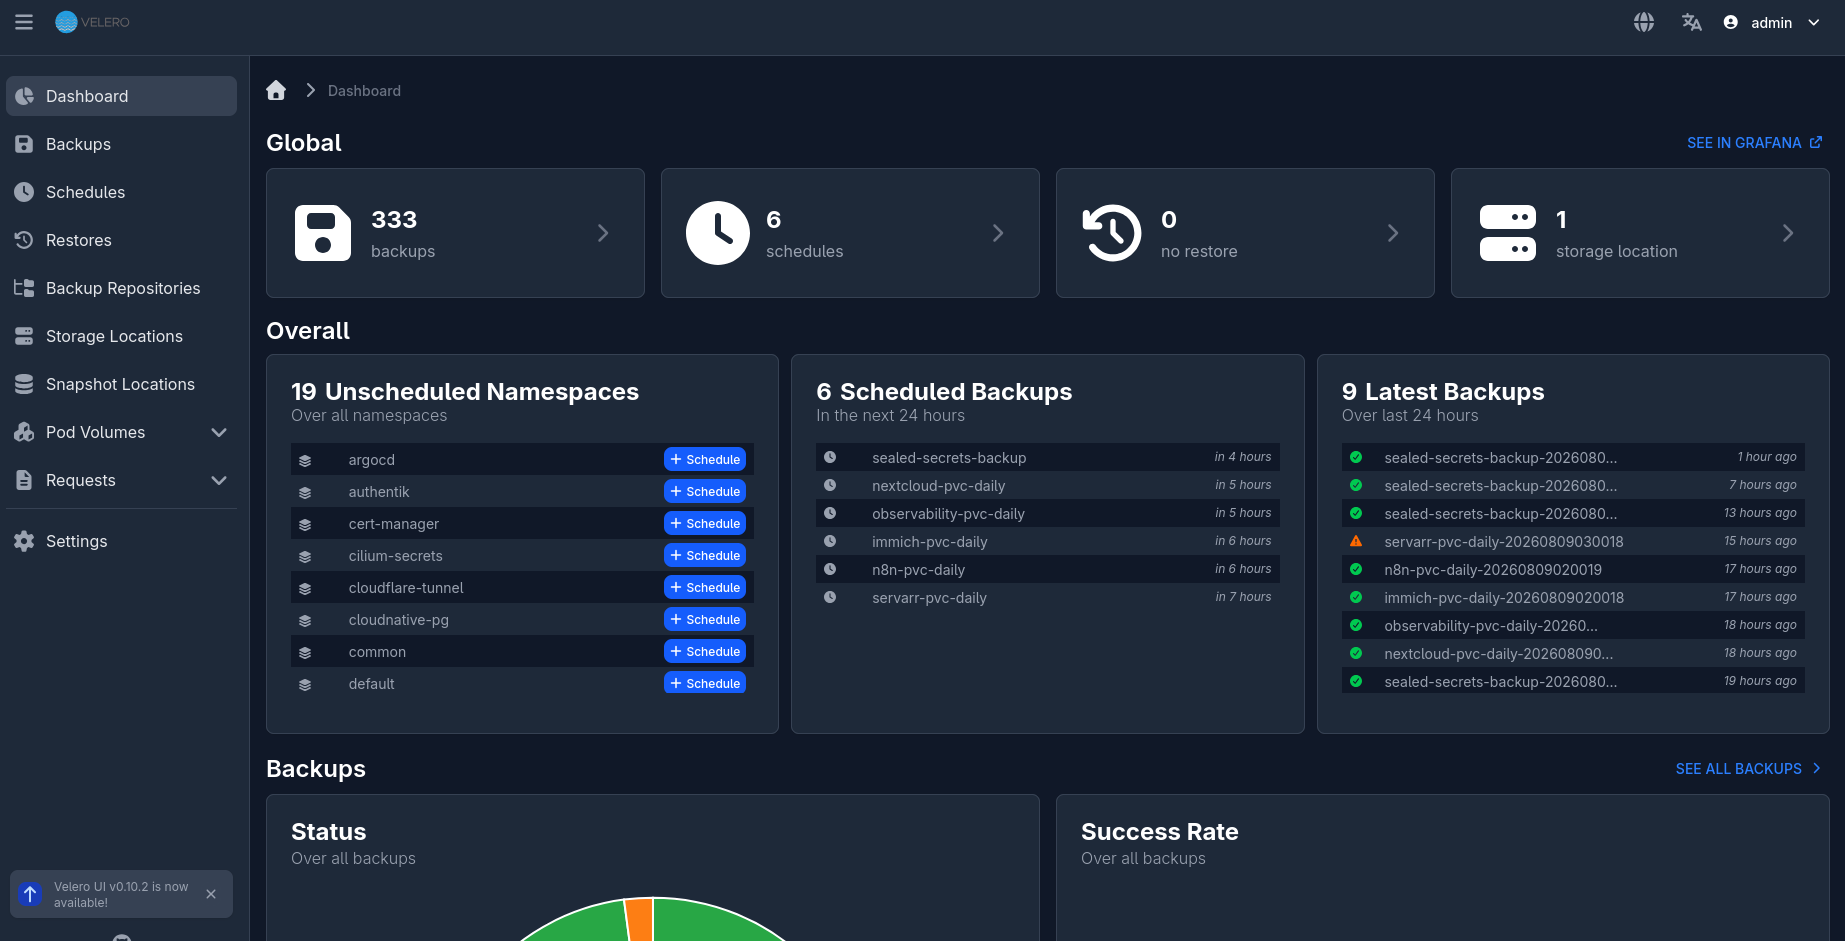Click the Dashboard breadcrumb text
Image resolution: width=1845 pixels, height=941 pixels.
tap(364, 91)
